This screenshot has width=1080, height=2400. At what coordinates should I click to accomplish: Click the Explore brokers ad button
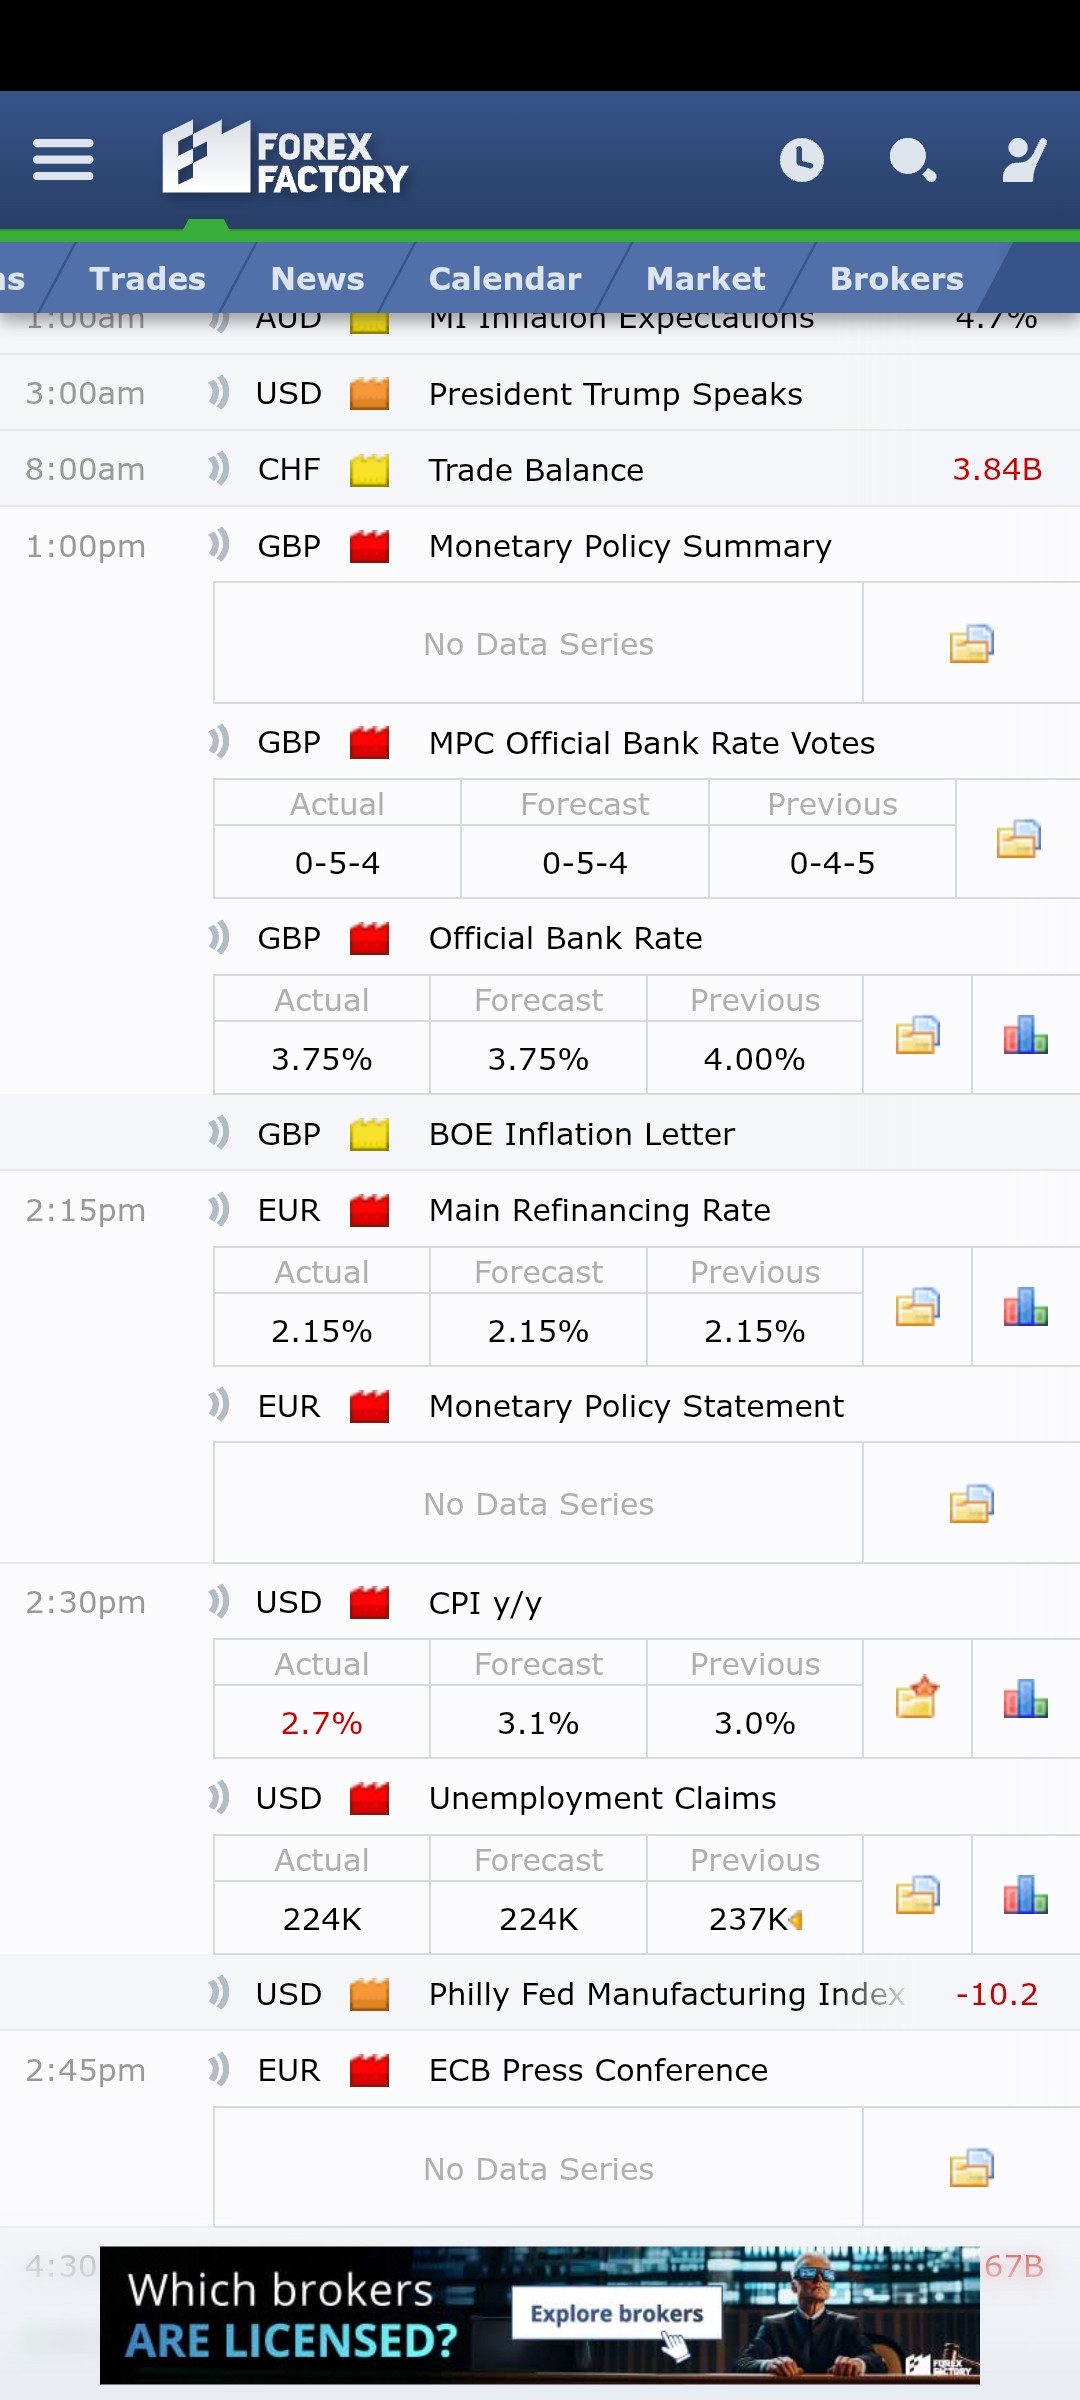pos(617,2314)
